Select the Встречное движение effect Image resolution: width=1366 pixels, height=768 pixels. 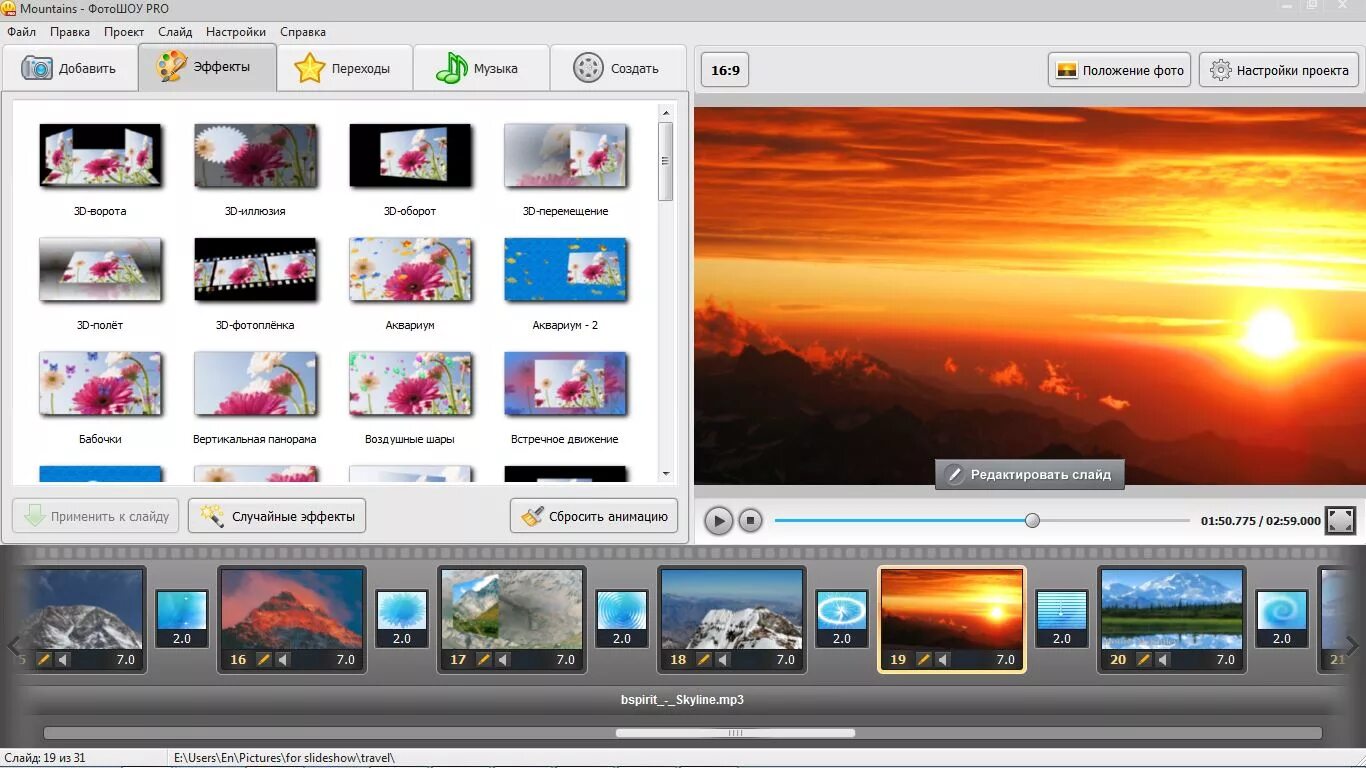tap(565, 384)
